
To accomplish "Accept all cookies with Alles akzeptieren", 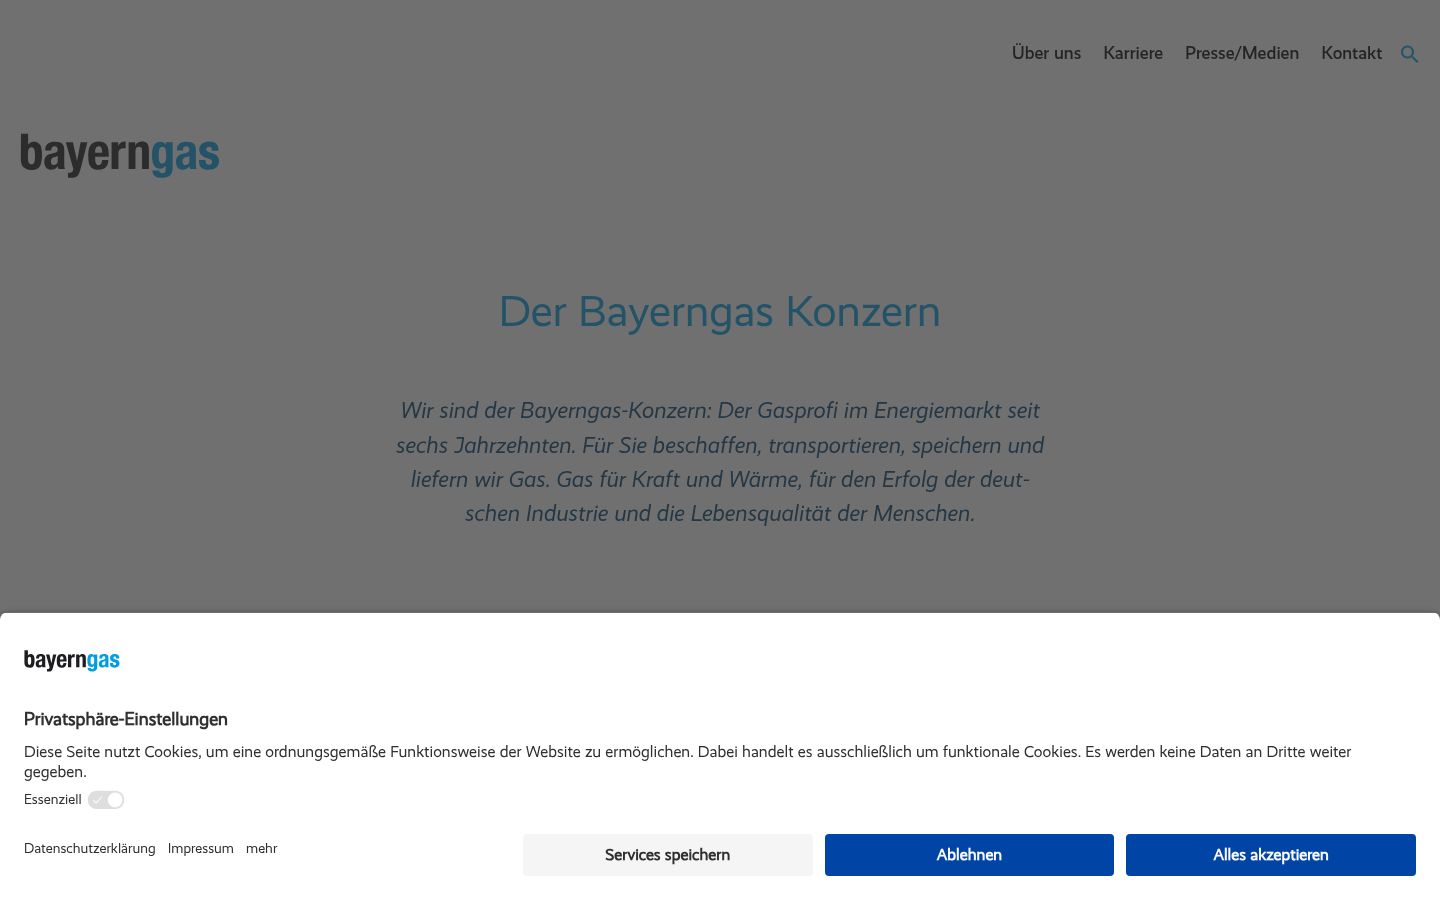I will click(x=1271, y=855).
